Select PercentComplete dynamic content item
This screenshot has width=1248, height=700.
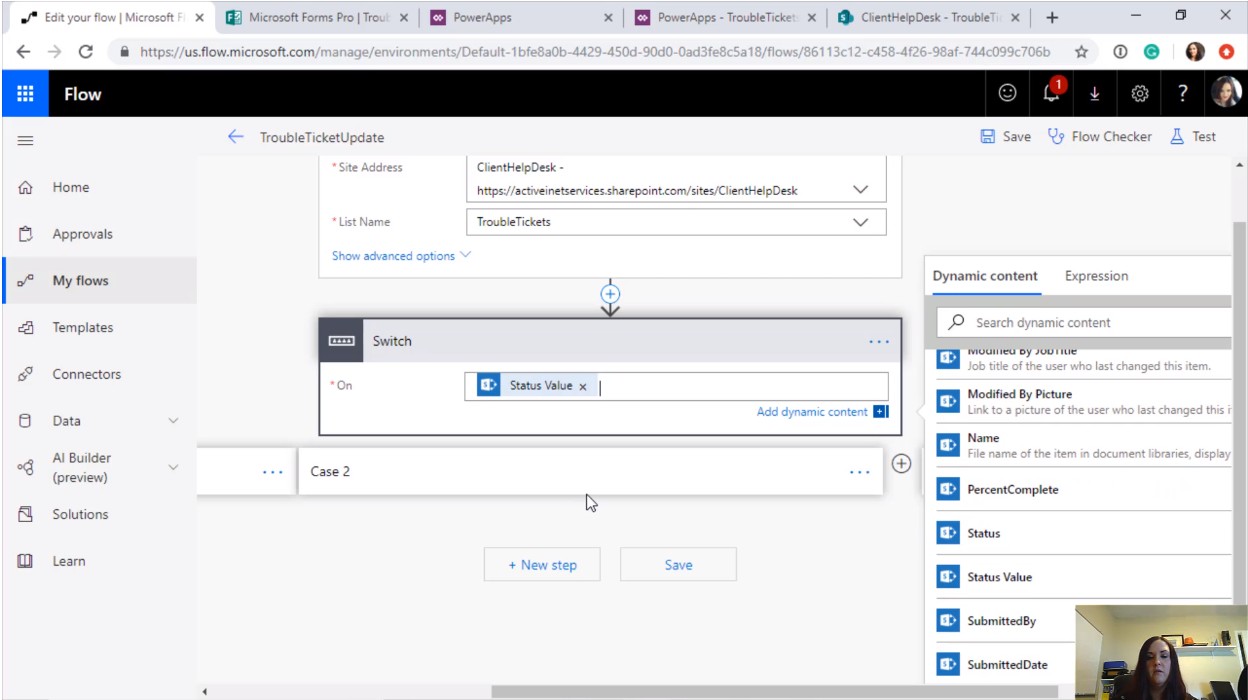tap(1084, 489)
